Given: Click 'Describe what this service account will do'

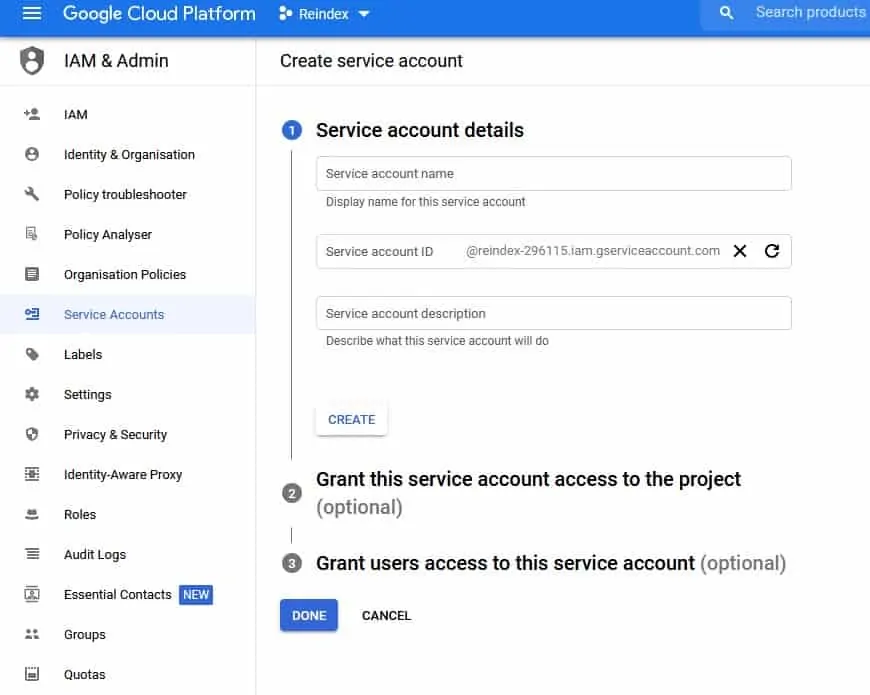Looking at the screenshot, I should click(437, 341).
